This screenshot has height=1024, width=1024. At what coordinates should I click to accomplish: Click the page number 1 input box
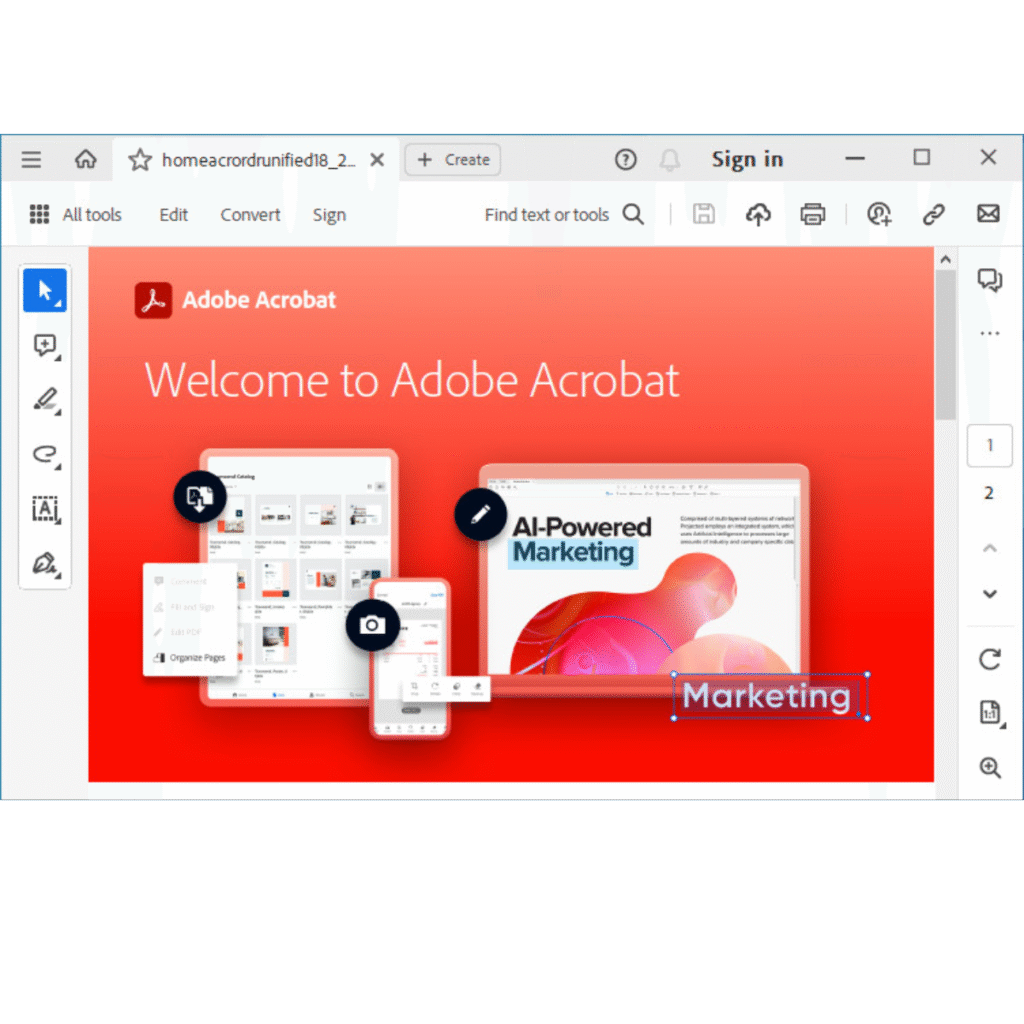pyautogui.click(x=990, y=446)
